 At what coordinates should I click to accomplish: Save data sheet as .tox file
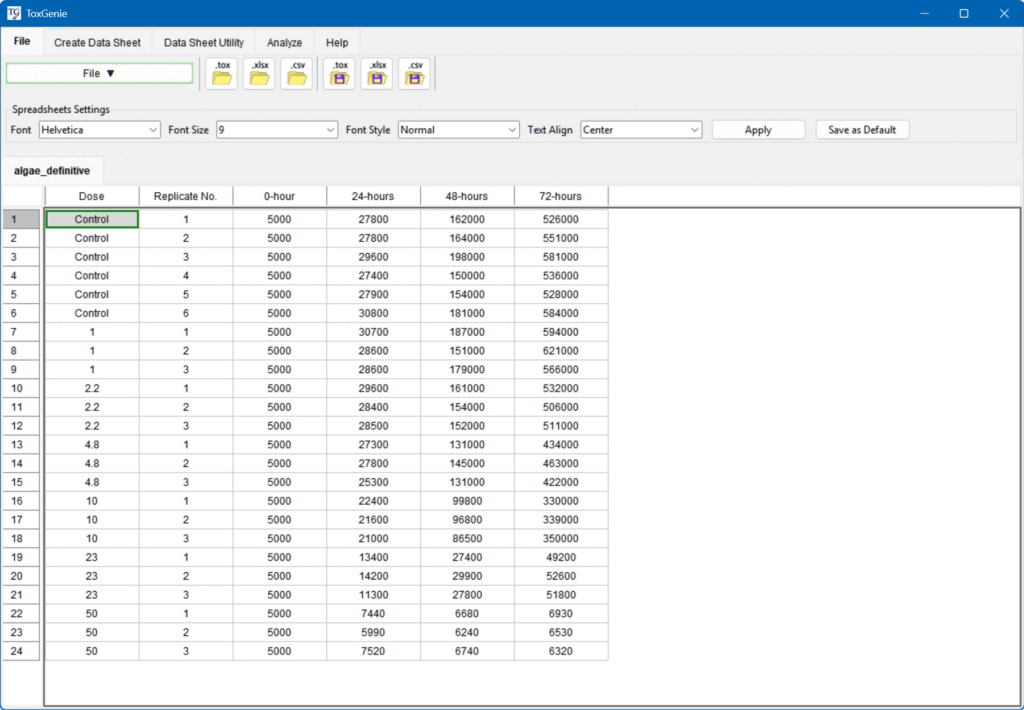tap(340, 74)
